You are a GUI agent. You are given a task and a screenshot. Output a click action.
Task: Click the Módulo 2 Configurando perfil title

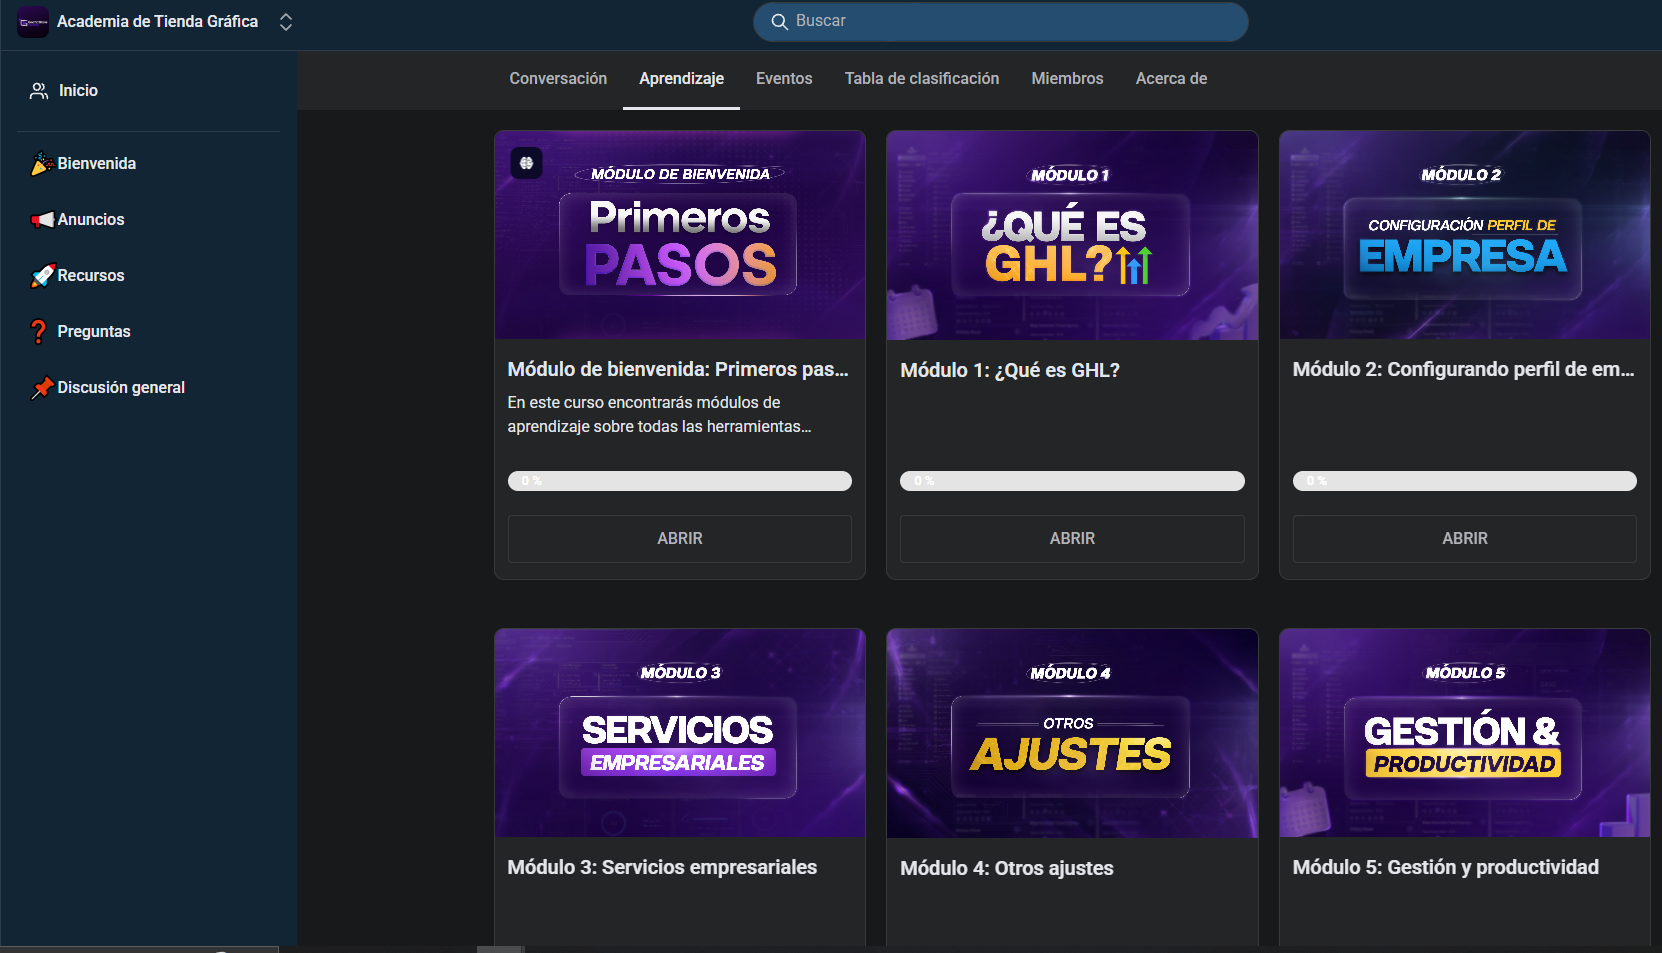[x=1463, y=370]
